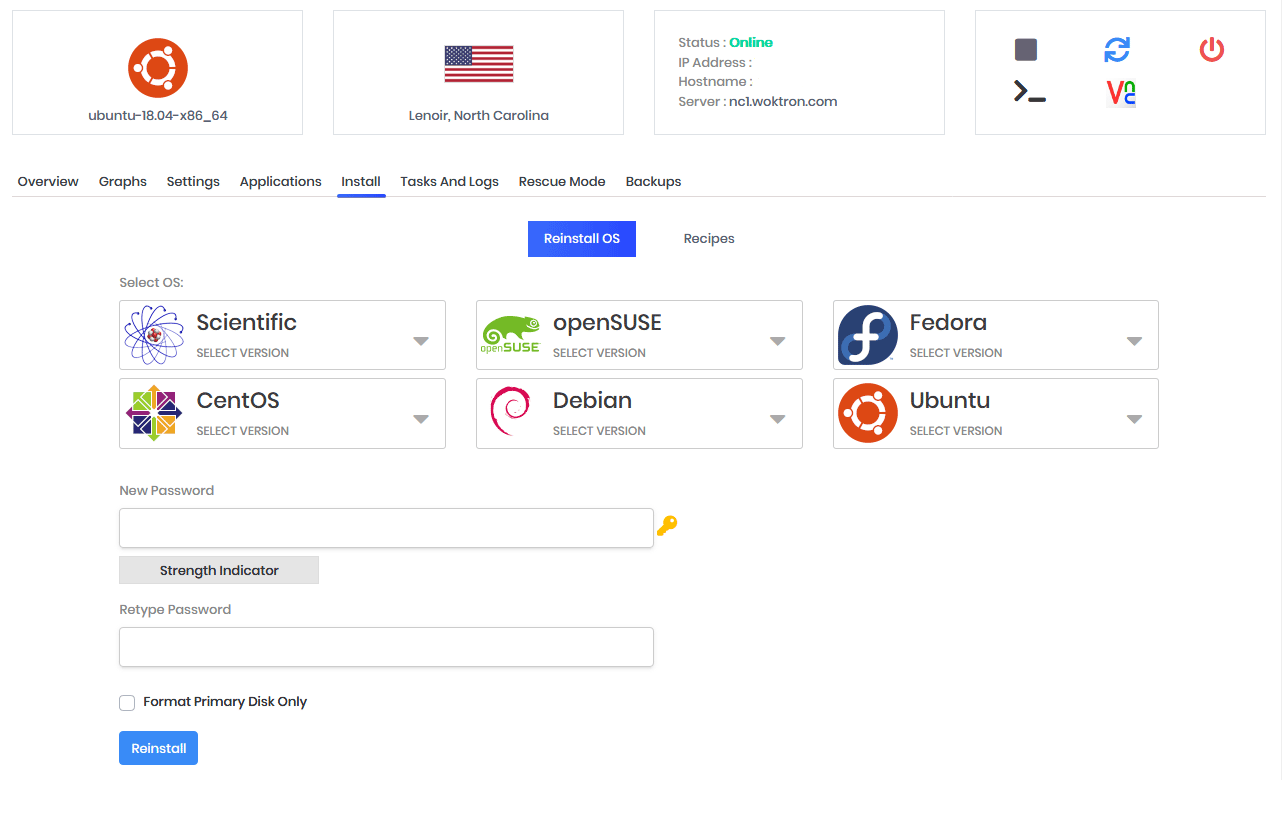Click the openSUSE chameleon logo
Image resolution: width=1282 pixels, height=840 pixels.
coord(511,335)
